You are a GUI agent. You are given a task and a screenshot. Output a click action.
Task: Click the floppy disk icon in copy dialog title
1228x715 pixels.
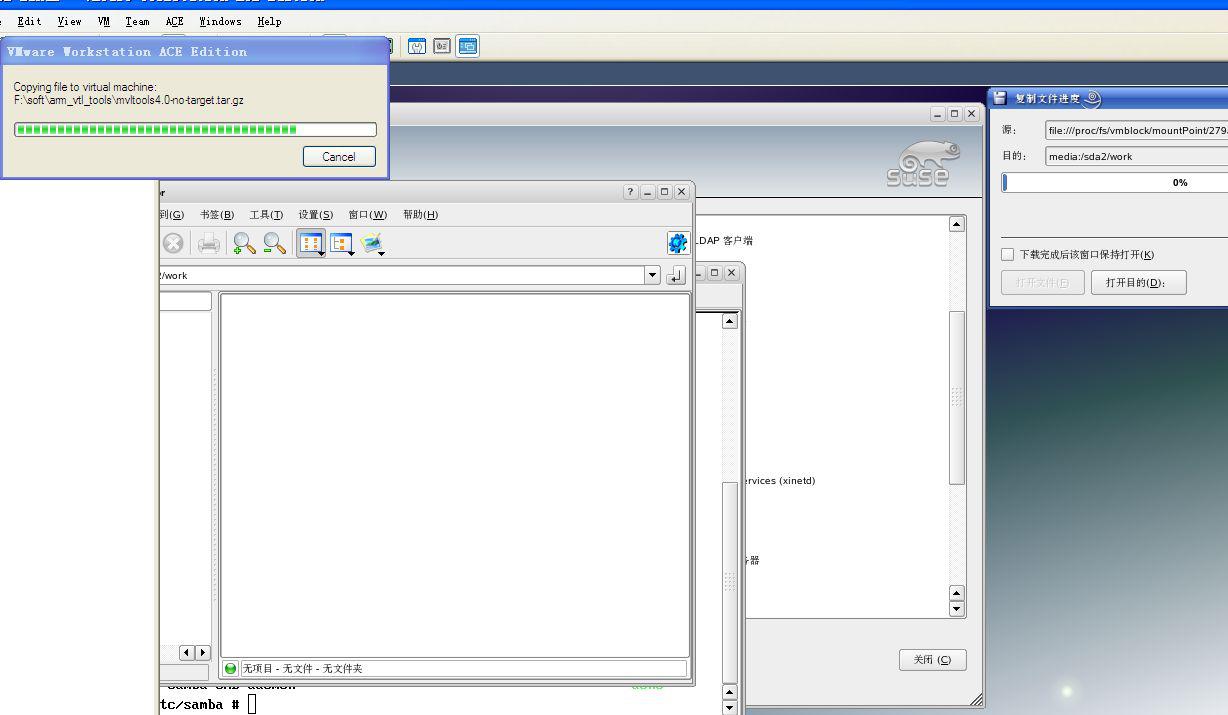coord(999,98)
